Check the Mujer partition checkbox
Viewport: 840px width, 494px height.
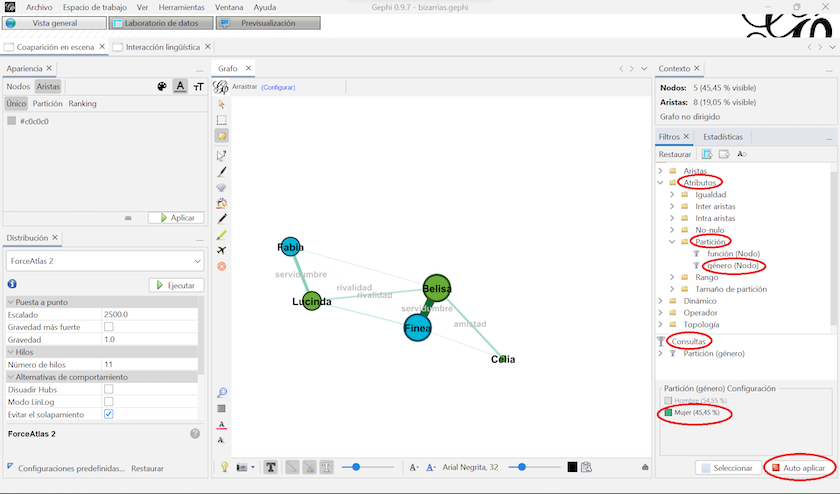point(668,412)
